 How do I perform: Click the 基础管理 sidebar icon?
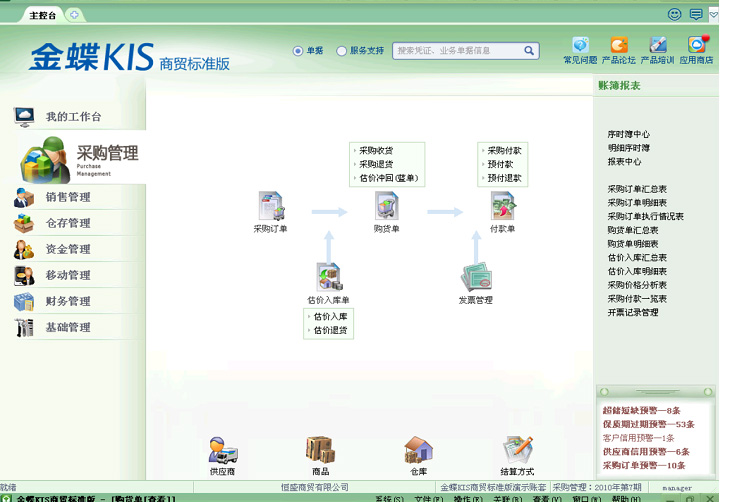coord(24,327)
